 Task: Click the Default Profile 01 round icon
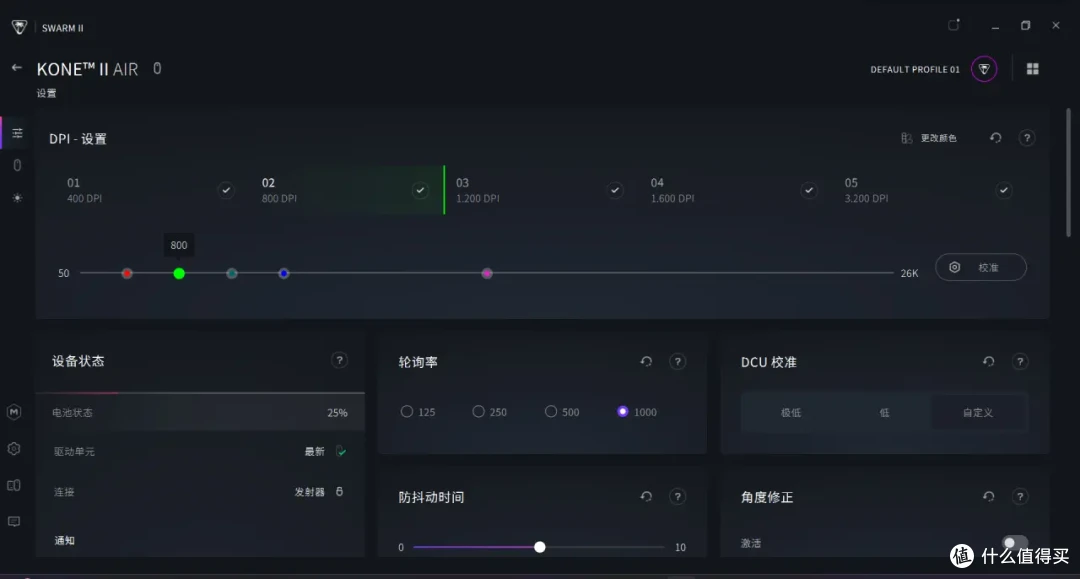point(984,69)
